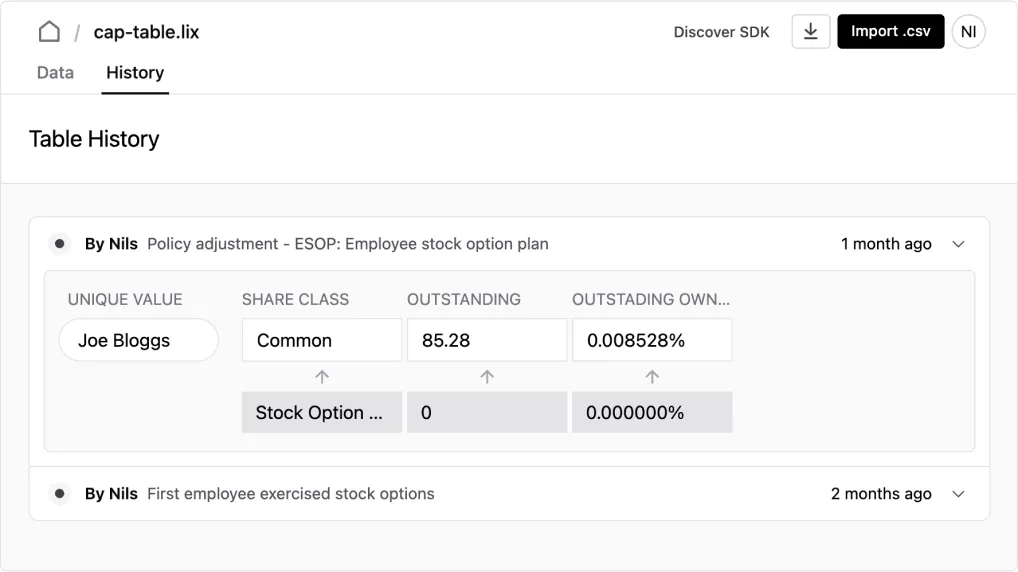Click the OUTSTADING OWN... column header
The height and width of the screenshot is (572, 1018).
pyautogui.click(x=651, y=299)
